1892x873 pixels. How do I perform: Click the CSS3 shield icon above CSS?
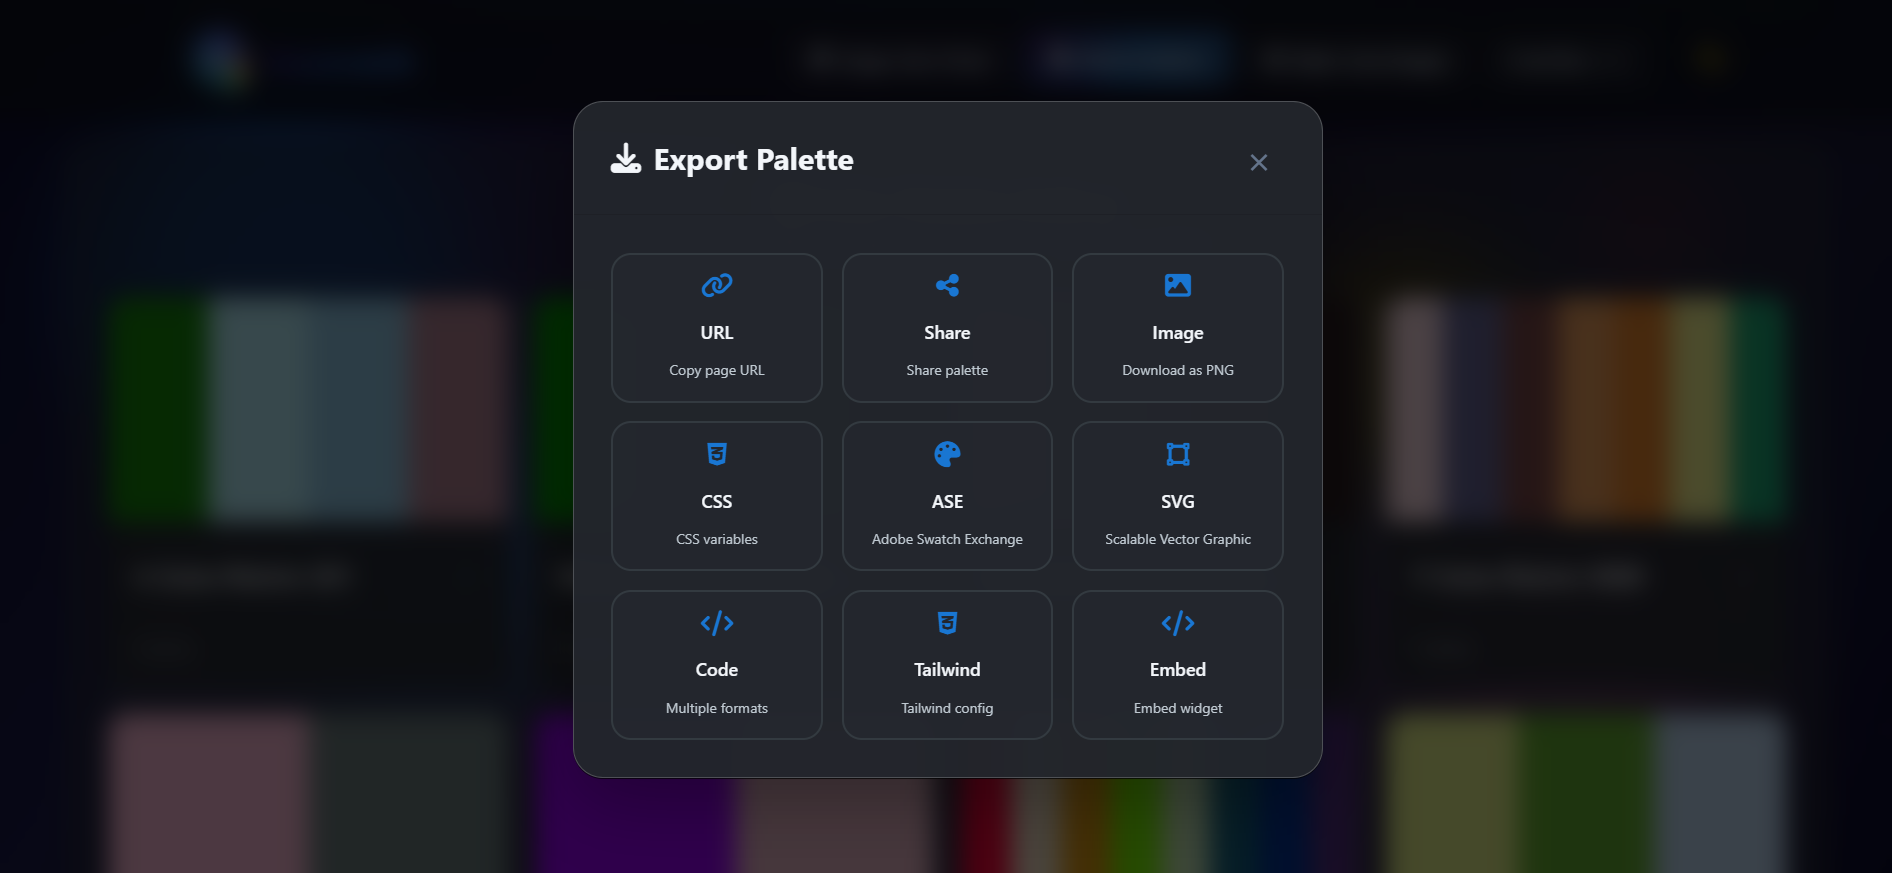coord(717,454)
